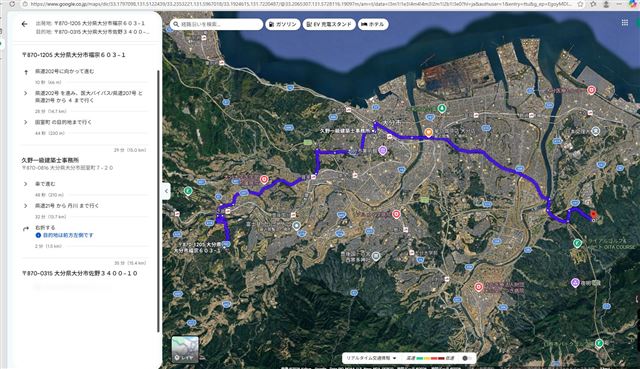
Task: Bookmark the page with the star icon
Action: pos(580,4)
